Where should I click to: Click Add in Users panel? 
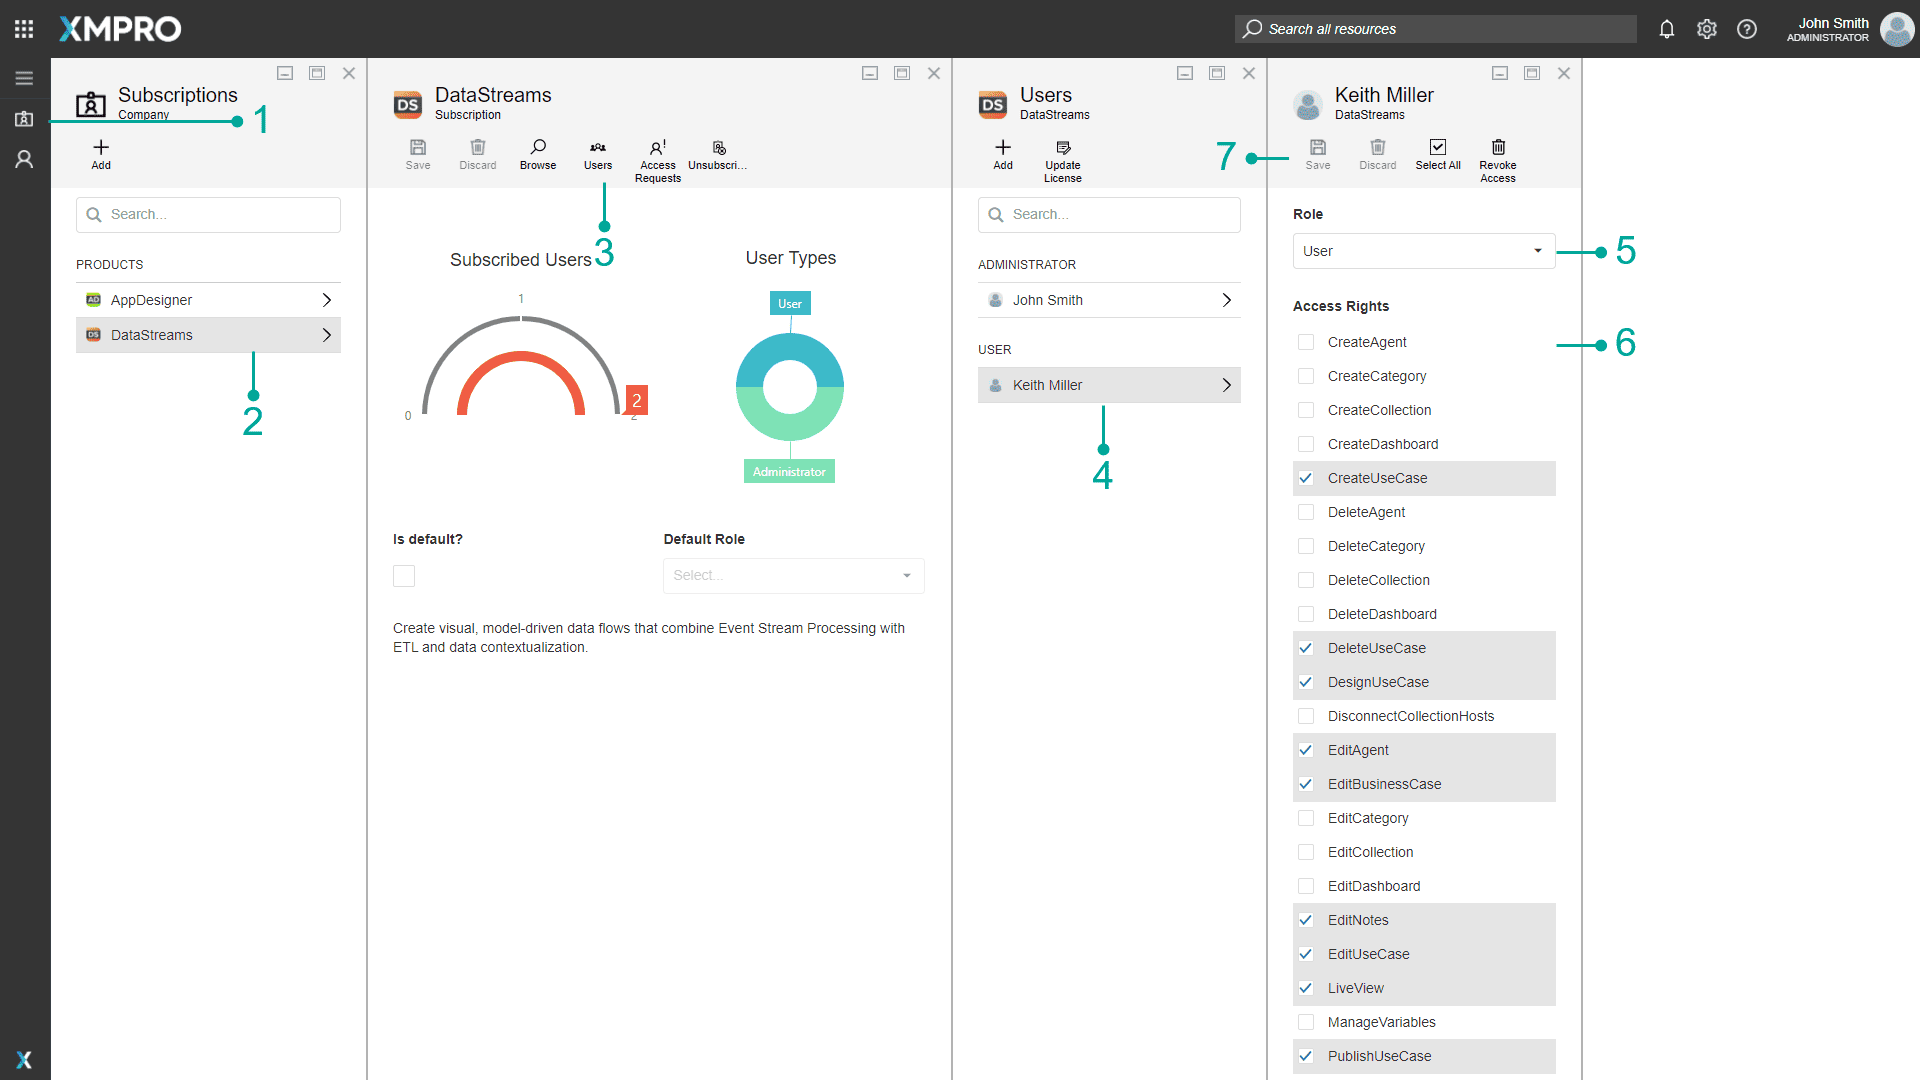point(1003,153)
